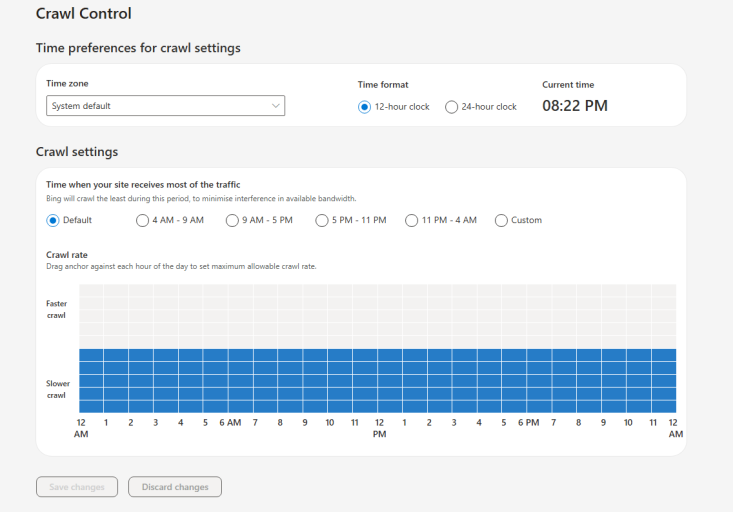Viewport: 733px width, 512px height.
Task: Click the Slower crawl axis label
Action: pyautogui.click(x=57, y=389)
